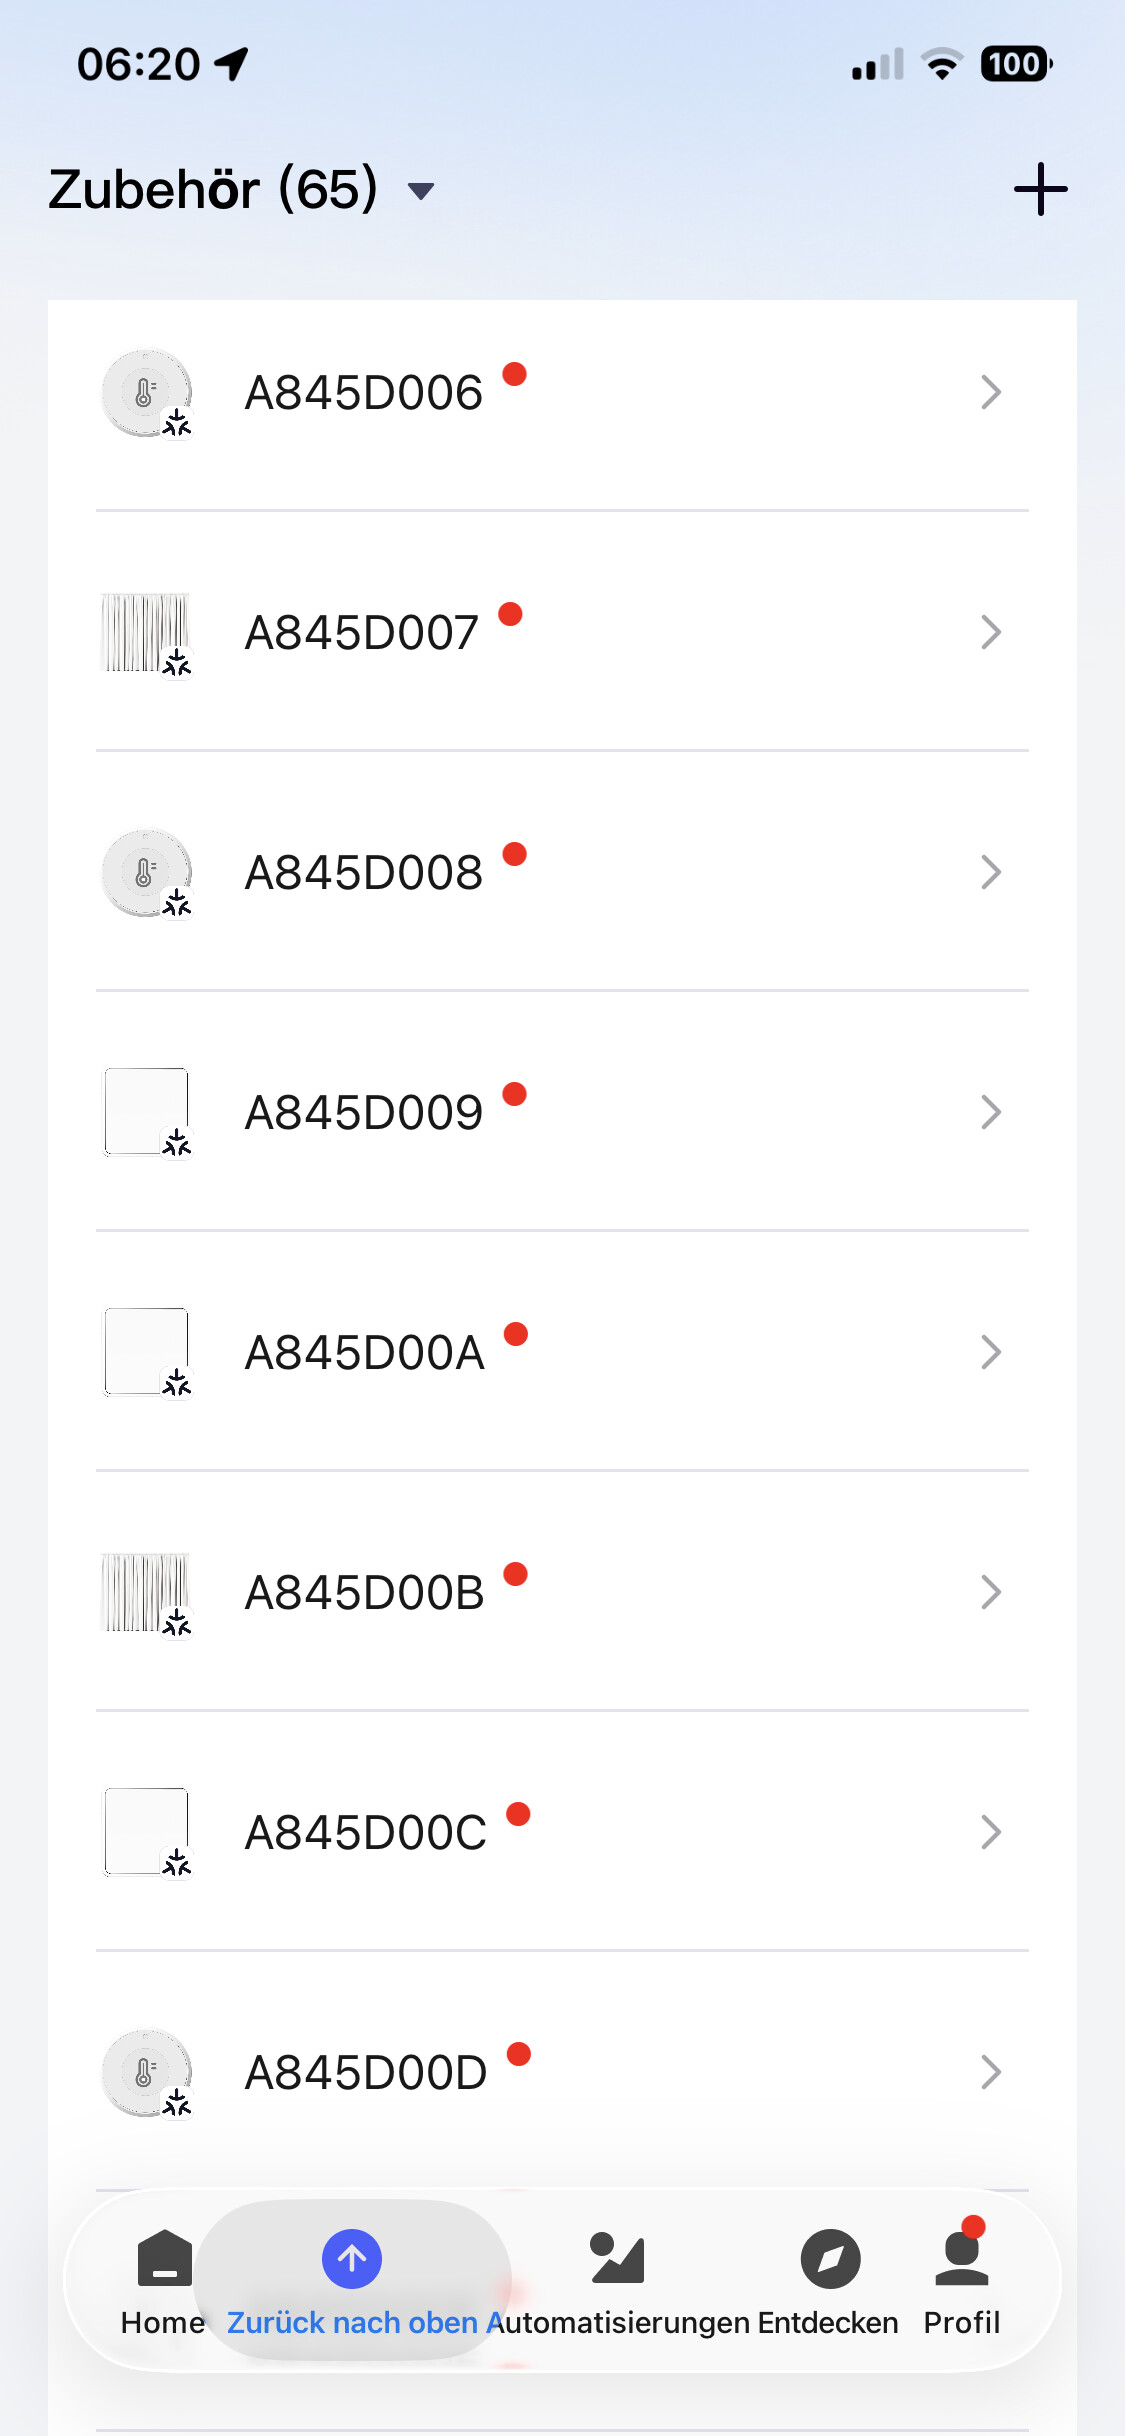Image resolution: width=1125 pixels, height=2436 pixels.
Task: Select the A845D007 device name
Action: [x=362, y=633]
